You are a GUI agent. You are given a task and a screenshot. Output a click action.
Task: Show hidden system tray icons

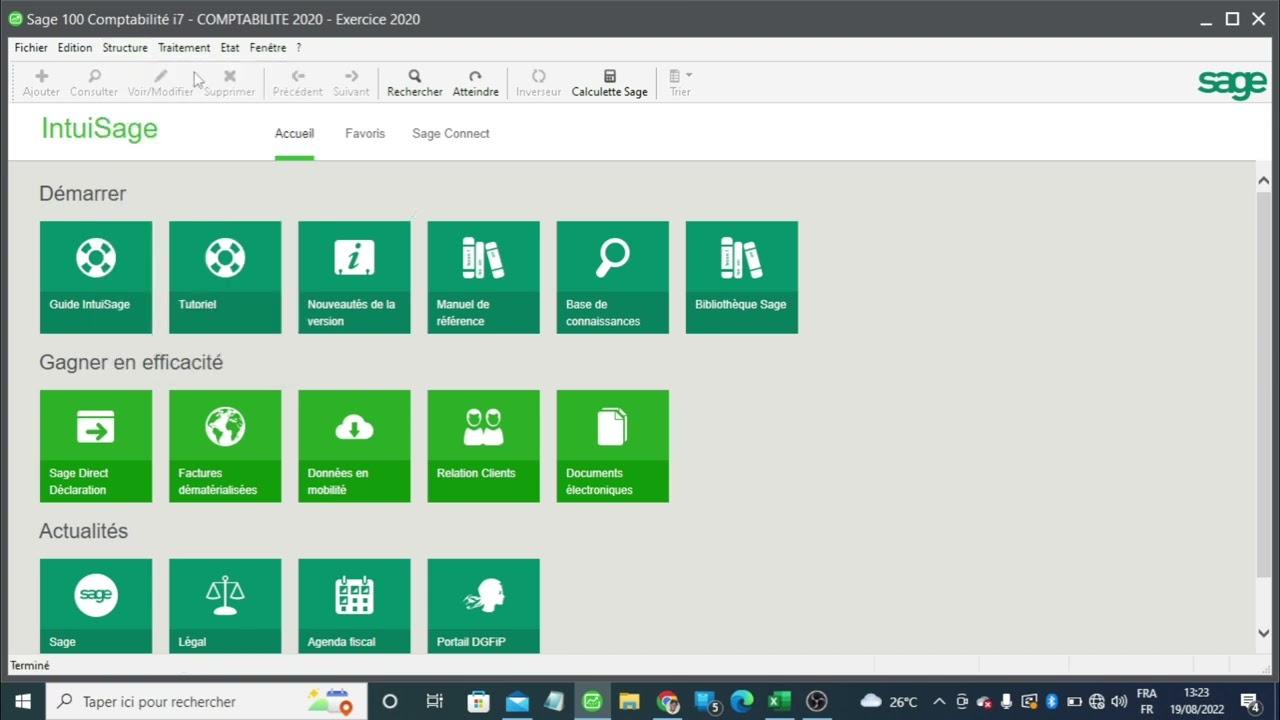939,701
